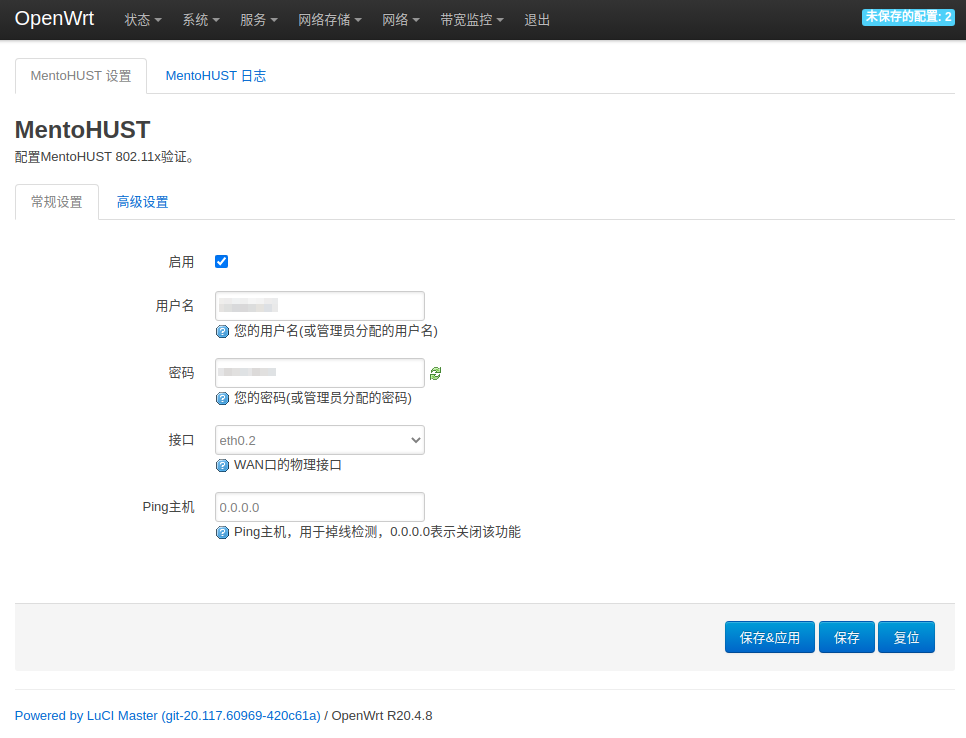This screenshot has height=738, width=966.
Task: Click the 您的密码(或管理员分配的密码) hint text
Action: [x=323, y=399]
